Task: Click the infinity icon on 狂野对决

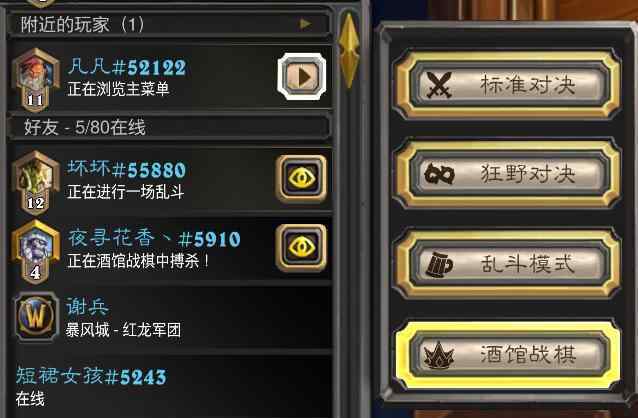Action: click(x=439, y=175)
